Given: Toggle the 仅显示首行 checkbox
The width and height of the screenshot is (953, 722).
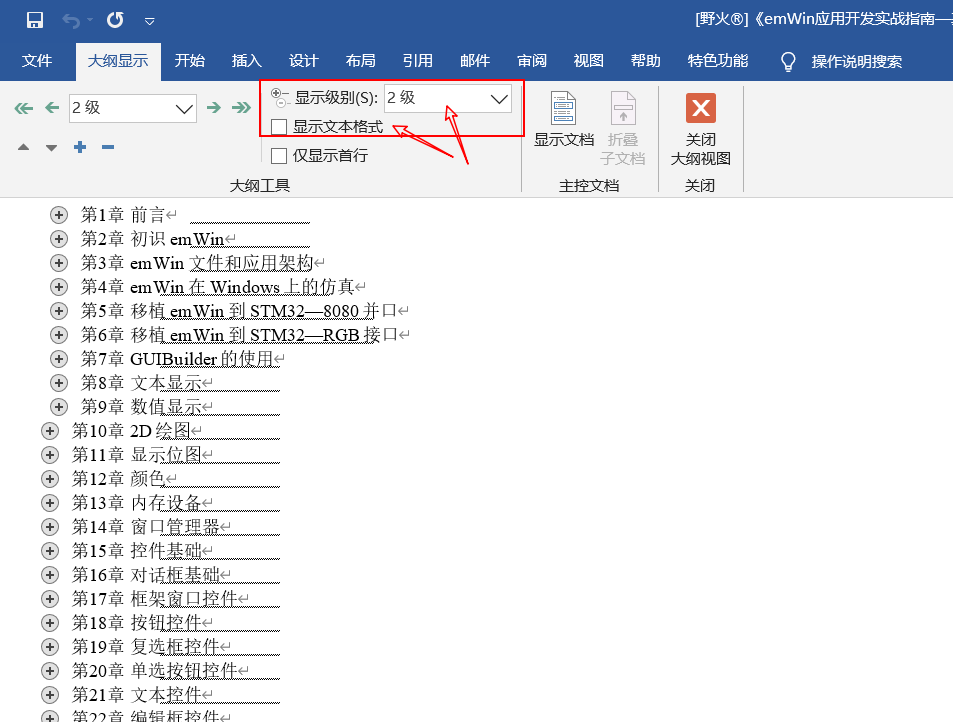Looking at the screenshot, I should tap(279, 155).
